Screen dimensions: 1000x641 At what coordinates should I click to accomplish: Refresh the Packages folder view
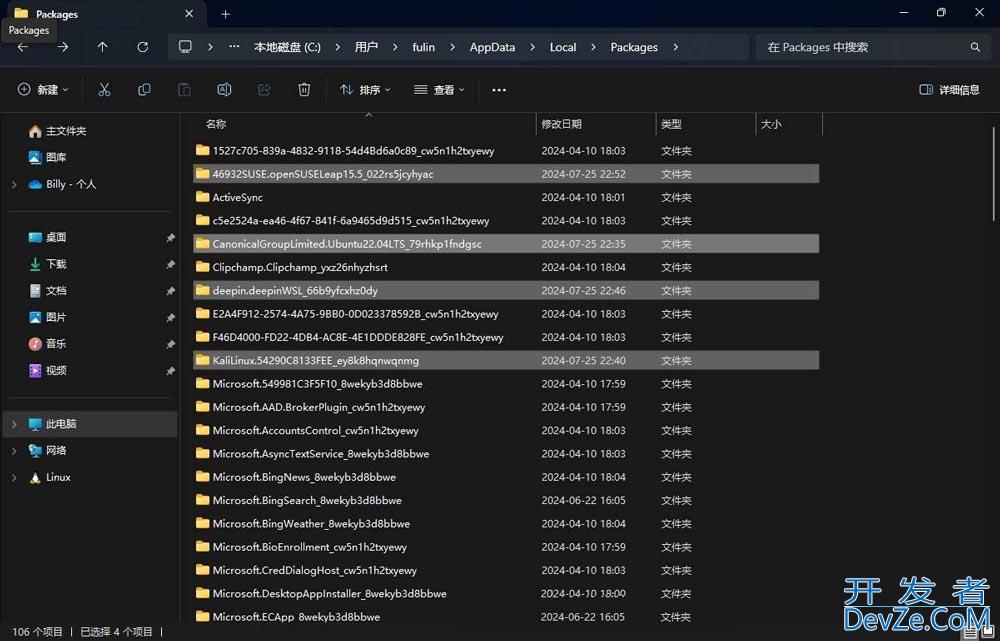(x=143, y=47)
